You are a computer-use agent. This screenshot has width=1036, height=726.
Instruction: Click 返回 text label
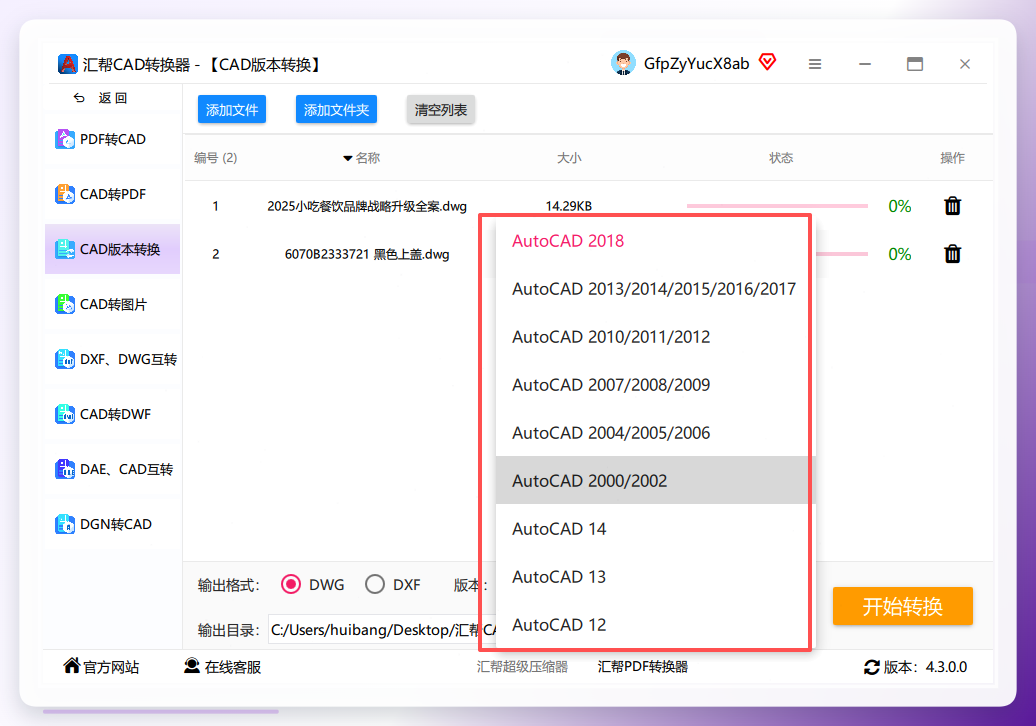point(113,98)
